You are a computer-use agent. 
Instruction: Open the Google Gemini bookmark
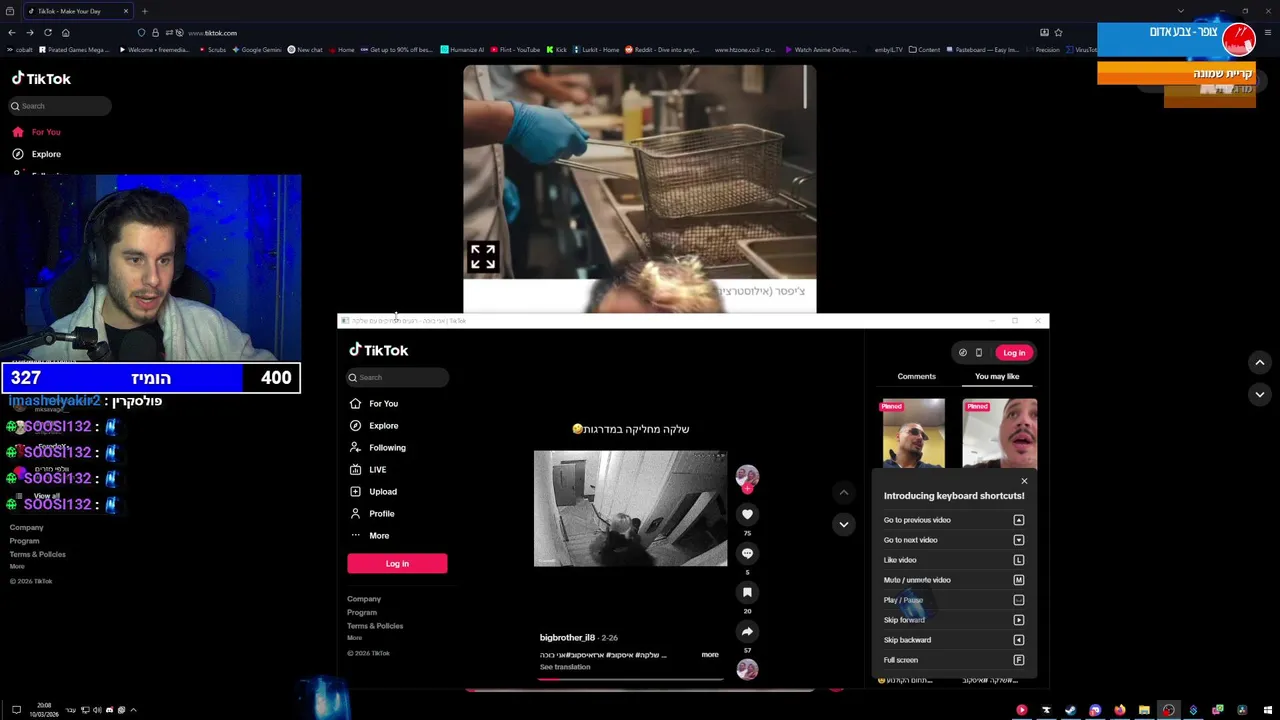(257, 50)
